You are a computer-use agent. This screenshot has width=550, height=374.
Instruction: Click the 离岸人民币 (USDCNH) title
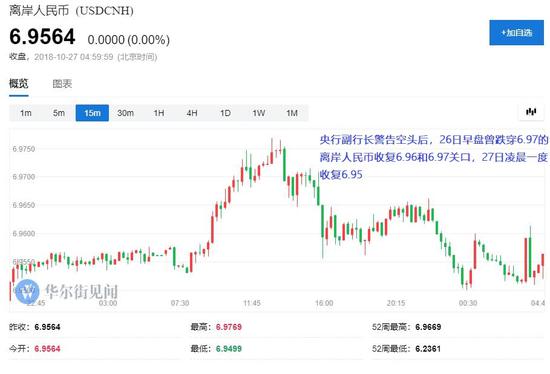pyautogui.click(x=71, y=10)
